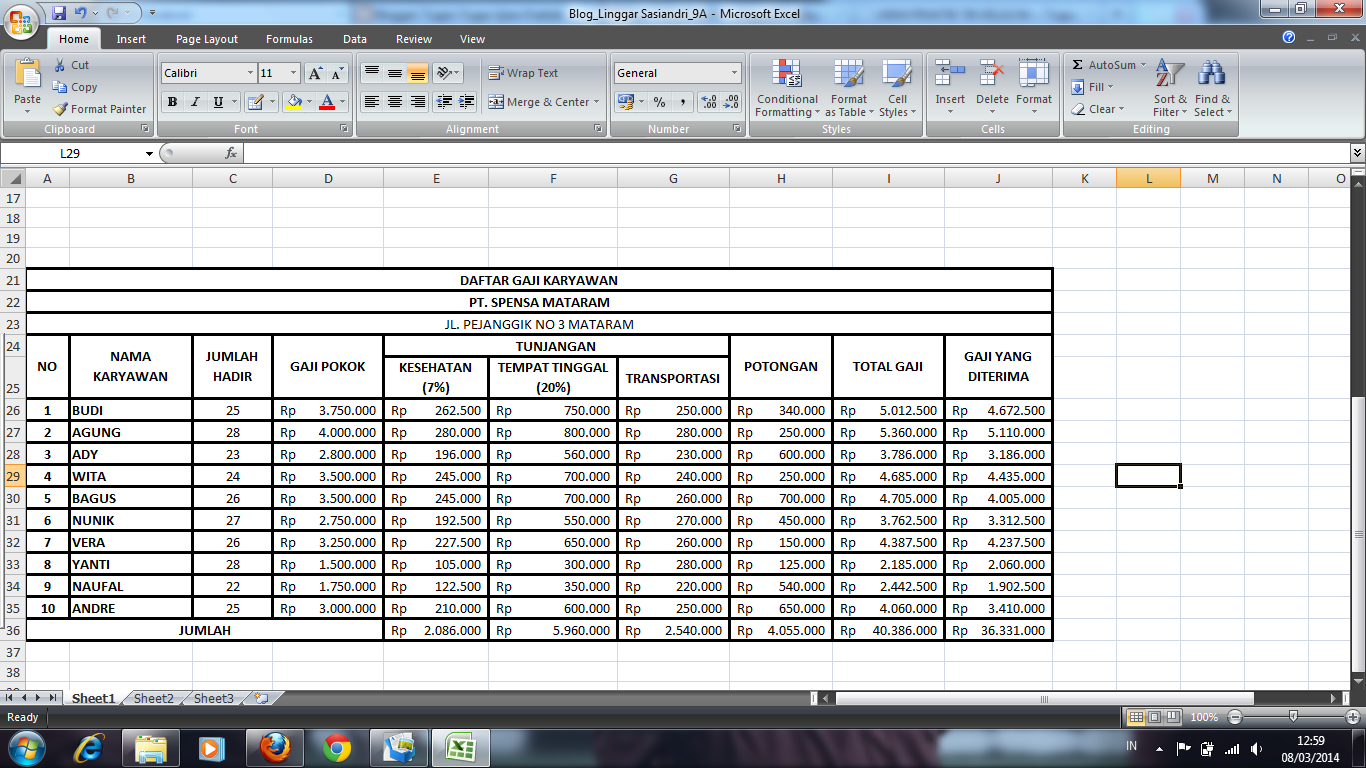Activate the Format Painter brush
1366x768 pixels.
(100, 109)
